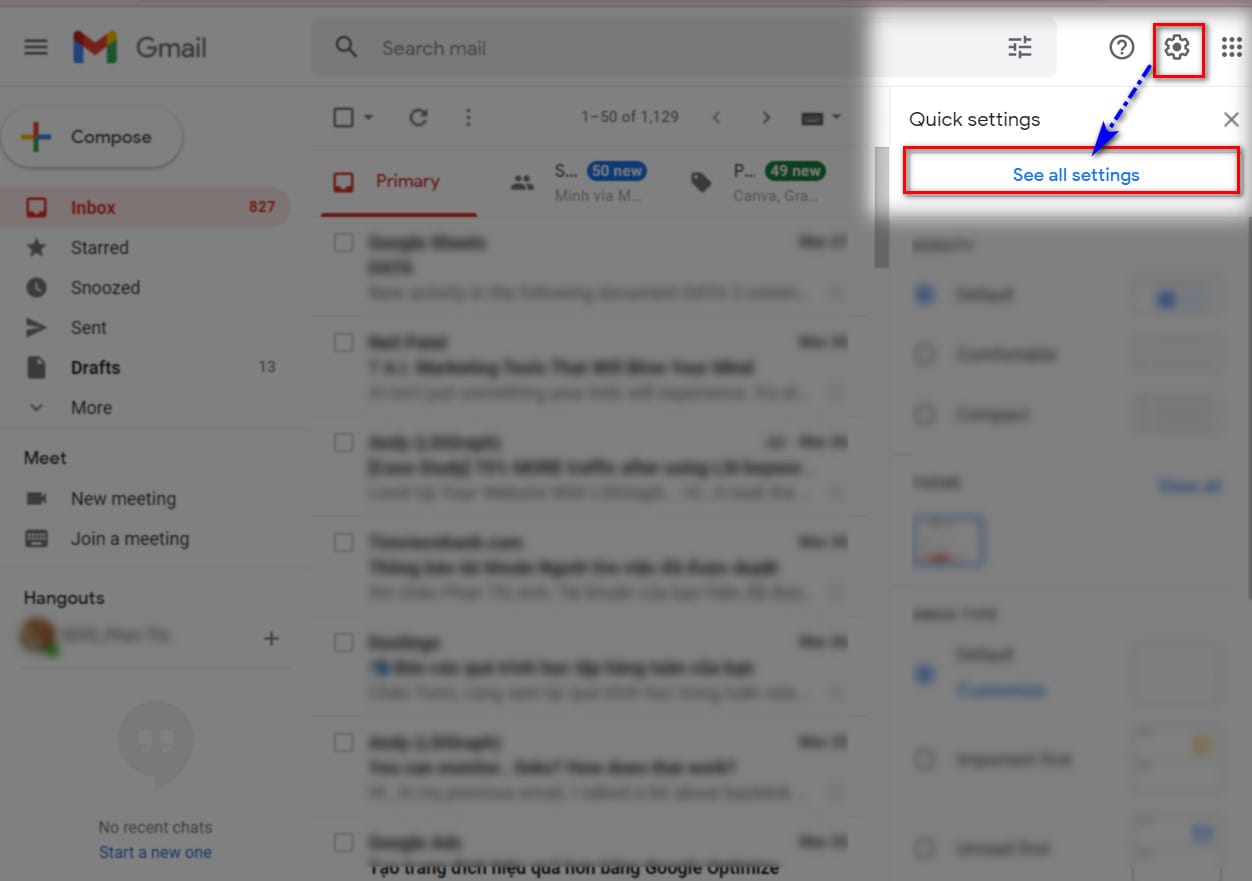Screen dimensions: 1252x881
Task: Add a Hangouts contact with the plus icon
Action: pyautogui.click(x=271, y=638)
